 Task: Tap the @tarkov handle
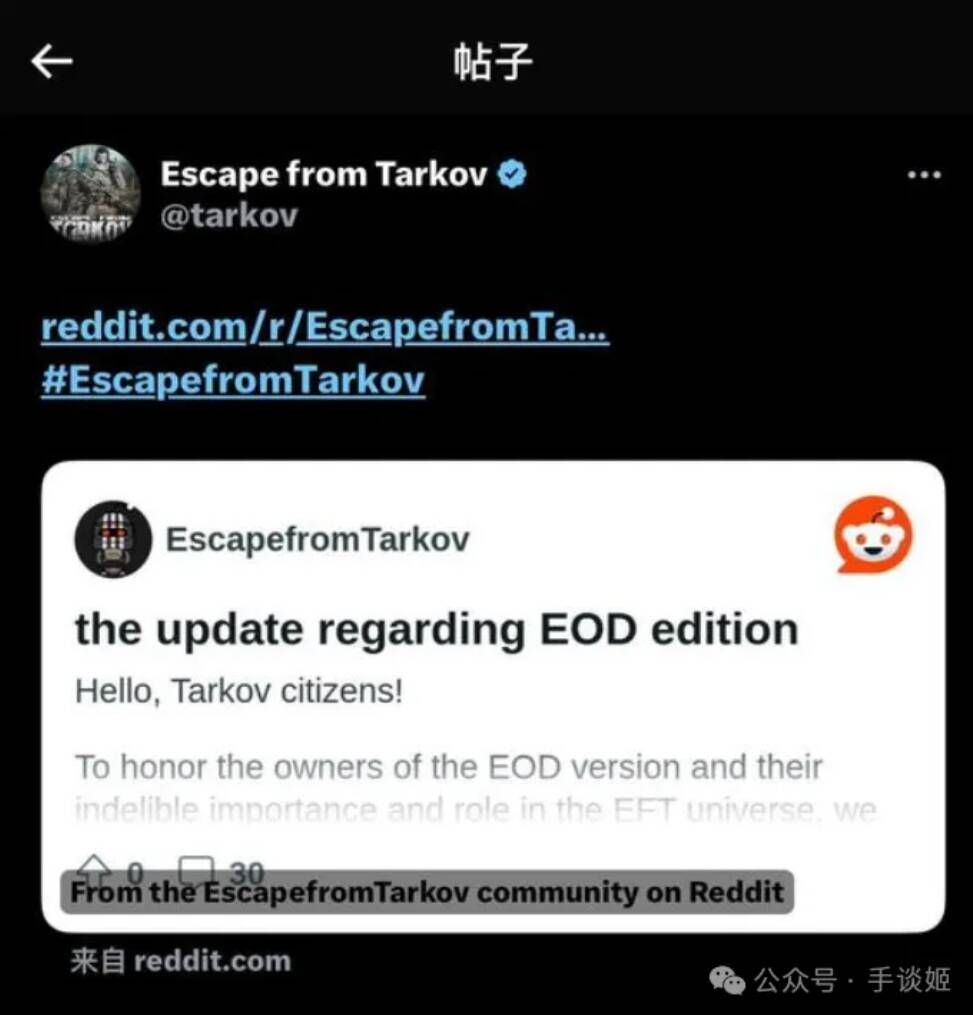[229, 216]
